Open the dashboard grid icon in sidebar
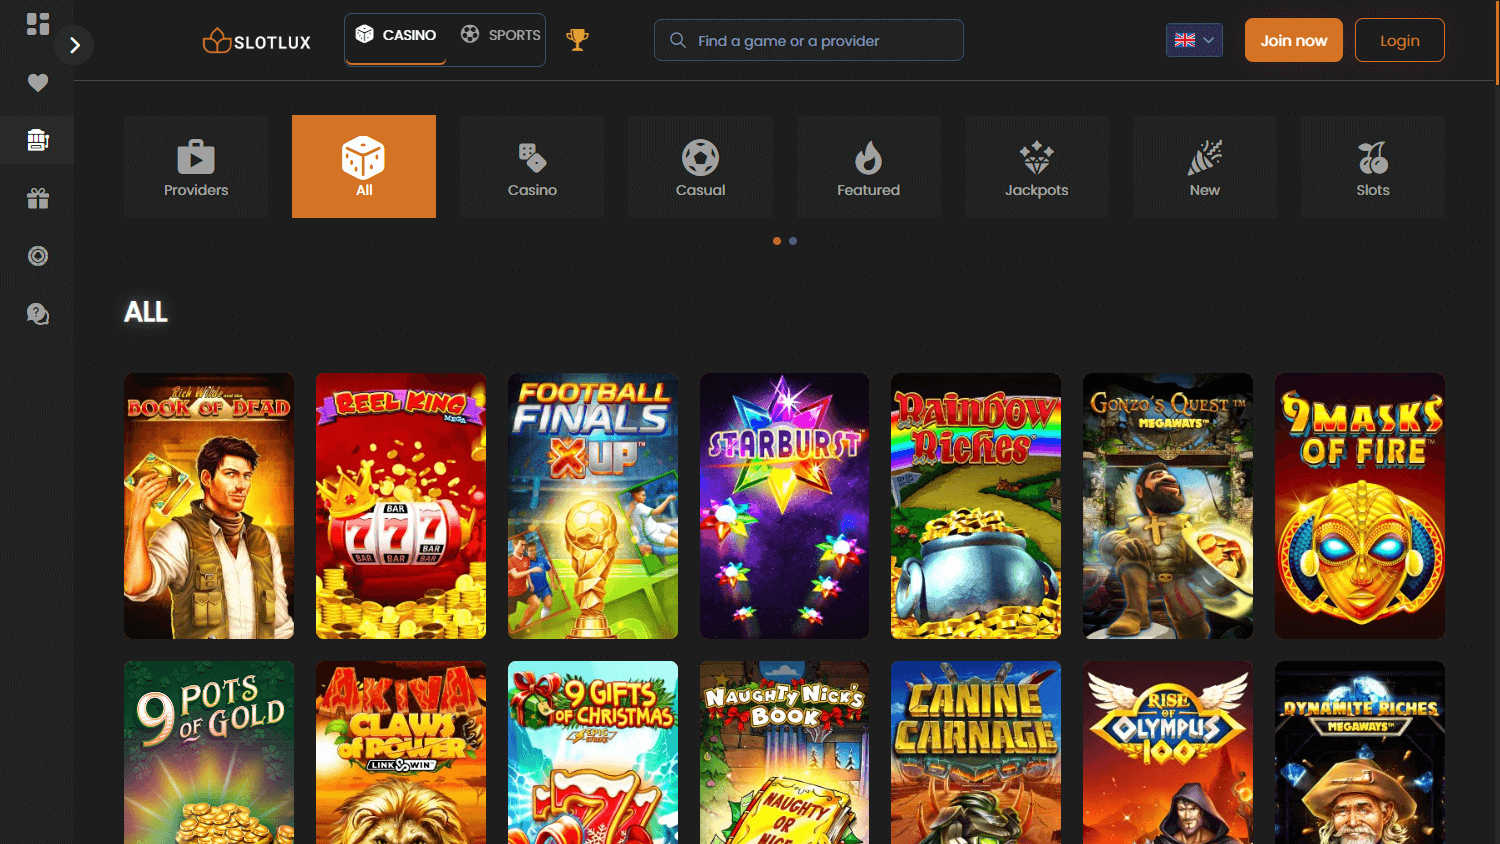 (x=38, y=24)
